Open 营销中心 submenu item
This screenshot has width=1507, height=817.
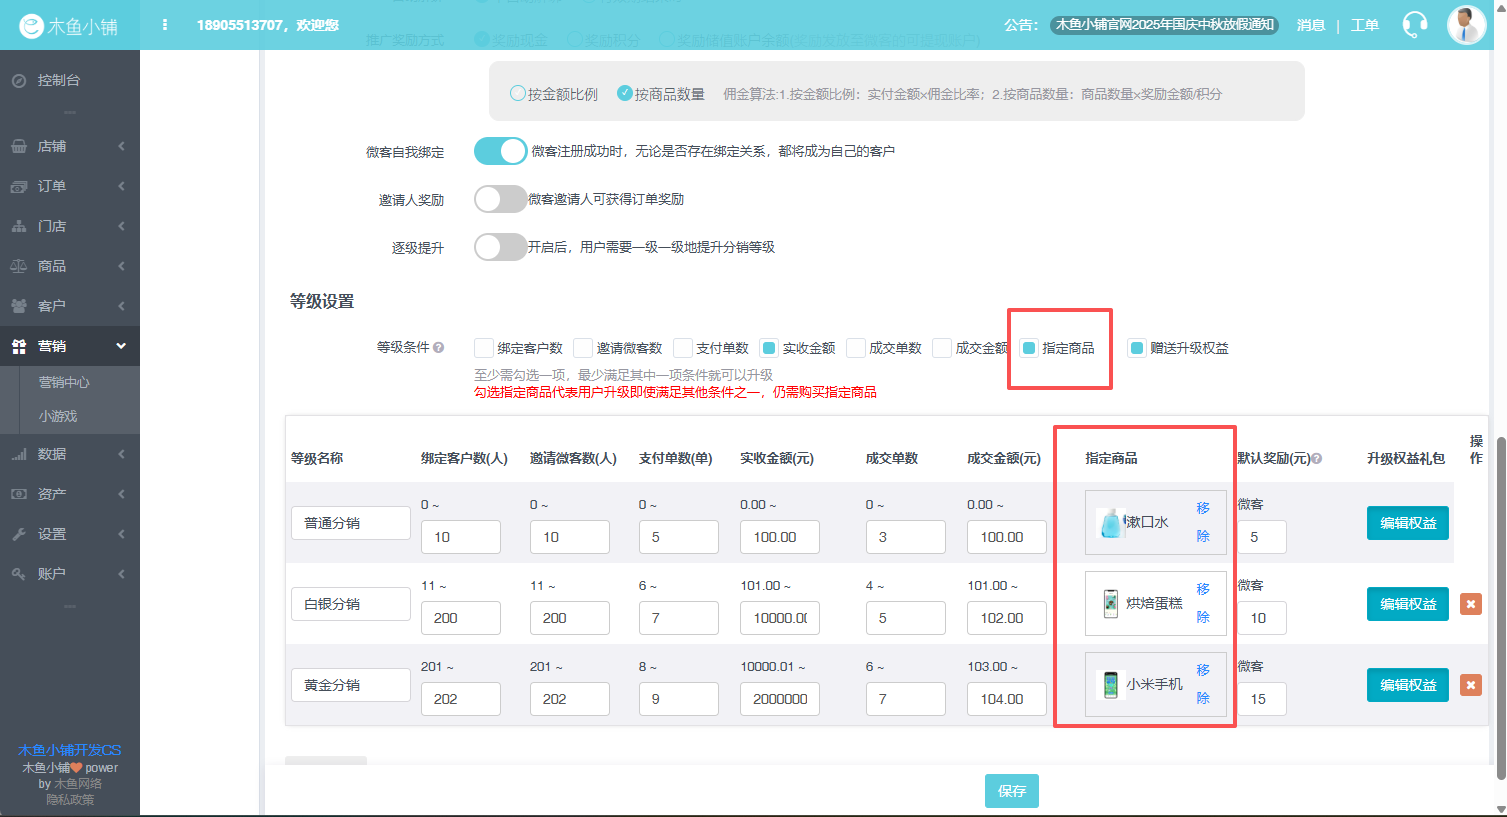point(64,382)
